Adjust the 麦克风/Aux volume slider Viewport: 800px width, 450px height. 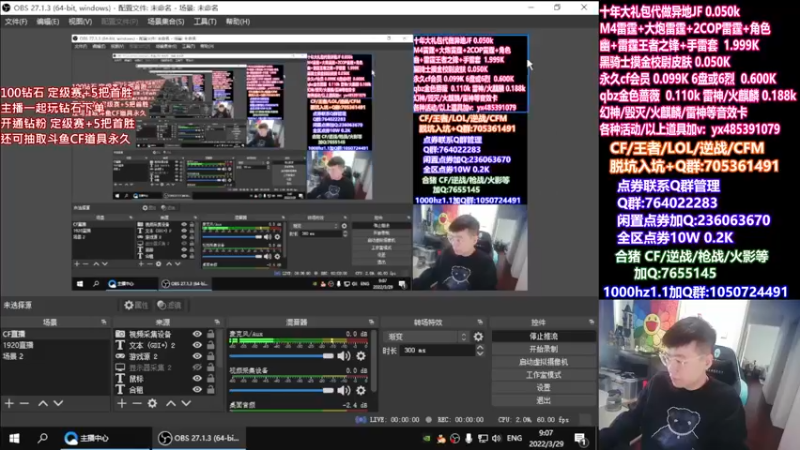282,356
